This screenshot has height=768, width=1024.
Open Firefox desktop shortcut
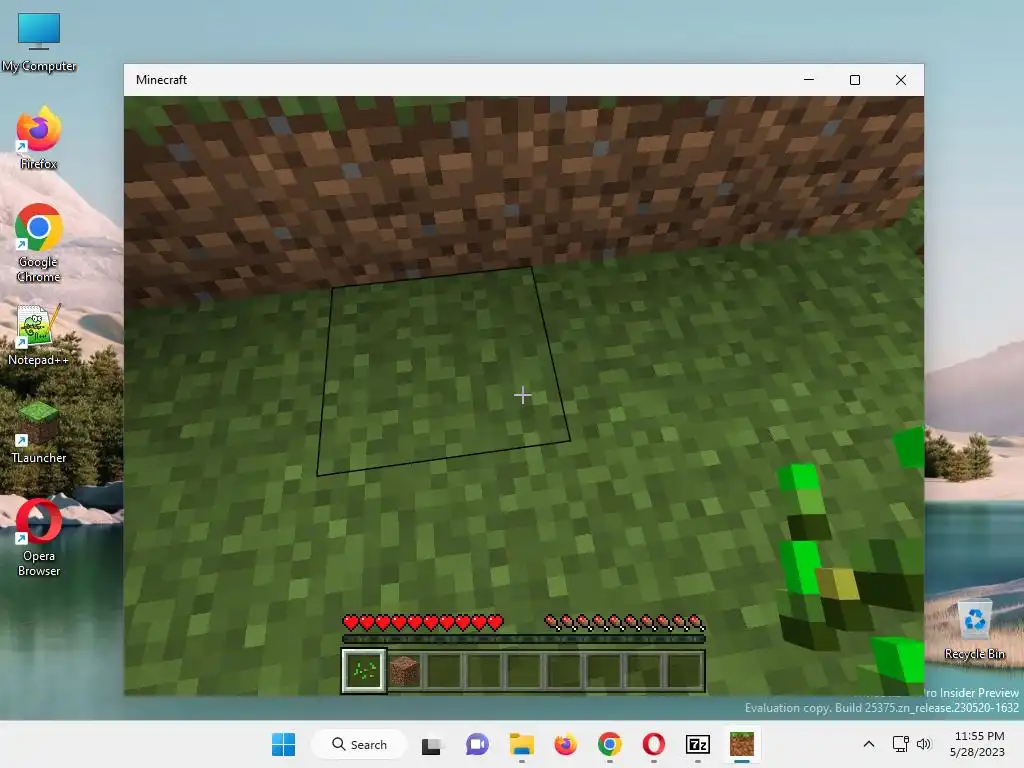pyautogui.click(x=39, y=138)
